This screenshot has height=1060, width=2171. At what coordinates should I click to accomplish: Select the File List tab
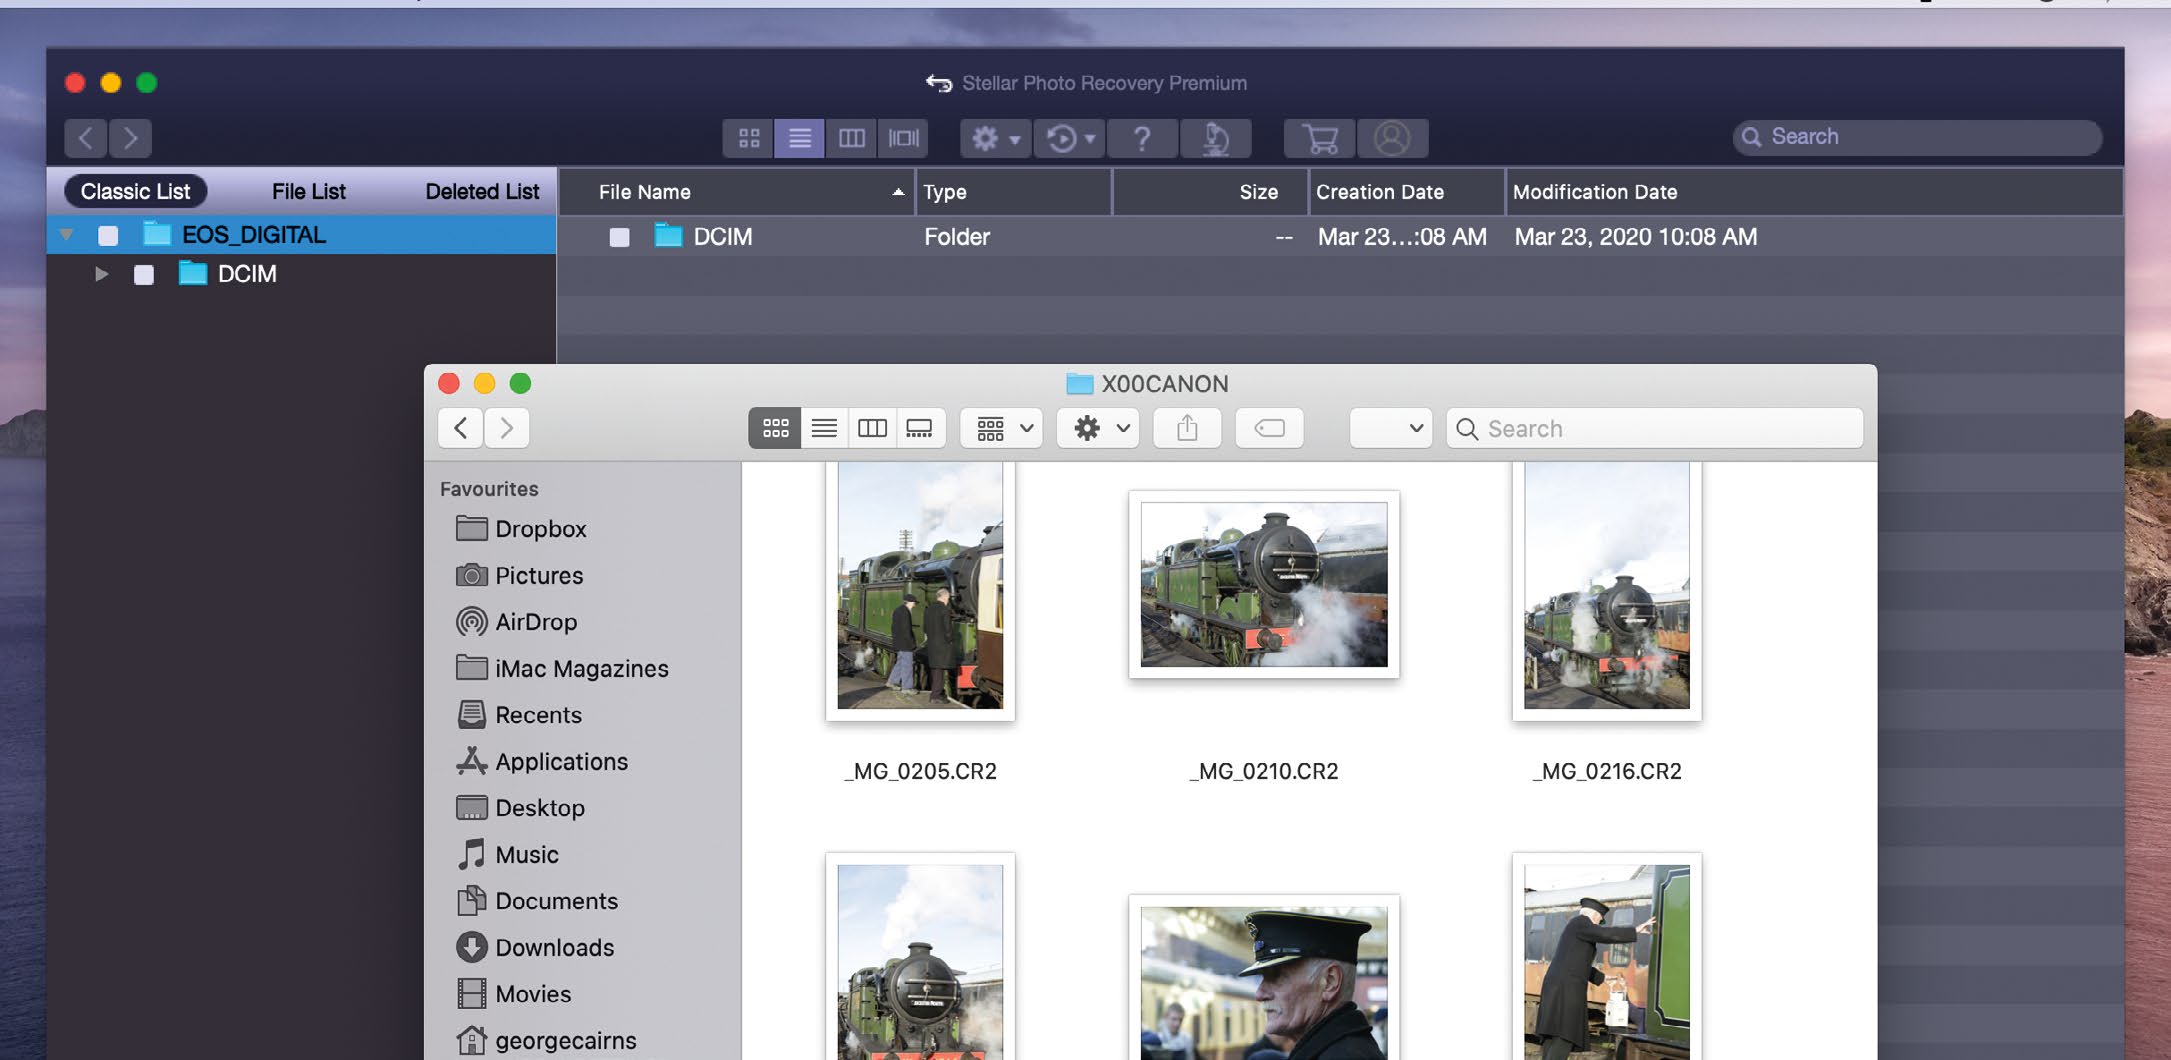(309, 191)
